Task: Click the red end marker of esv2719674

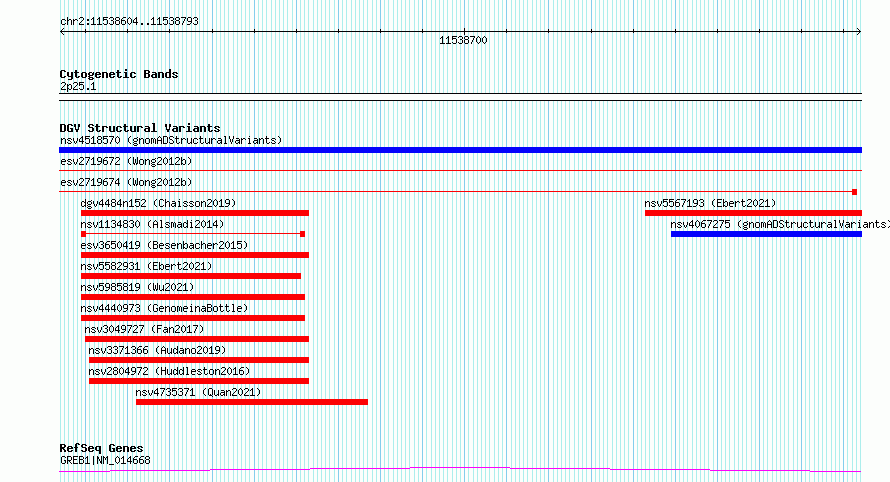Action: click(854, 192)
